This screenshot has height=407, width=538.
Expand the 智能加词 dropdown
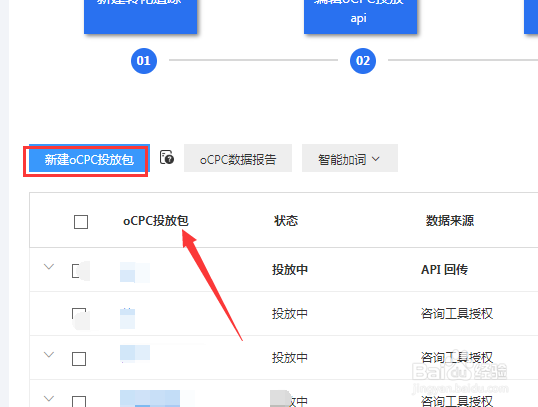click(x=350, y=158)
